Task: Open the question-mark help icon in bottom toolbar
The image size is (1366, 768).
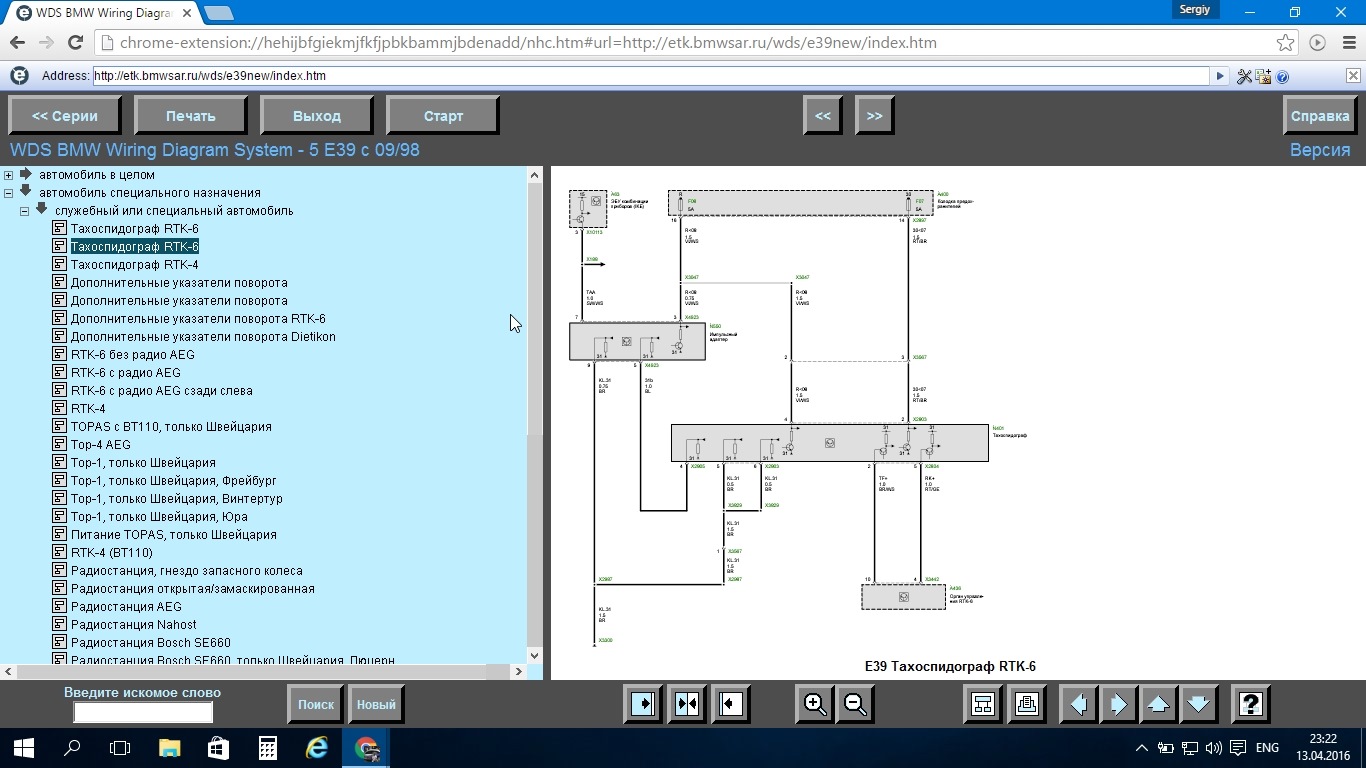Action: coord(1250,704)
